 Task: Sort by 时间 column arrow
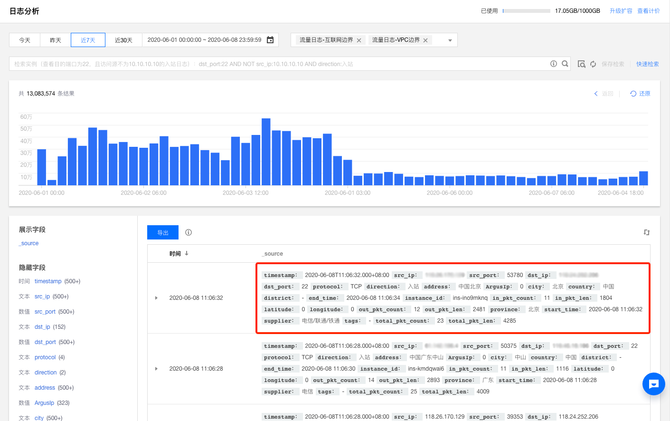(x=187, y=254)
